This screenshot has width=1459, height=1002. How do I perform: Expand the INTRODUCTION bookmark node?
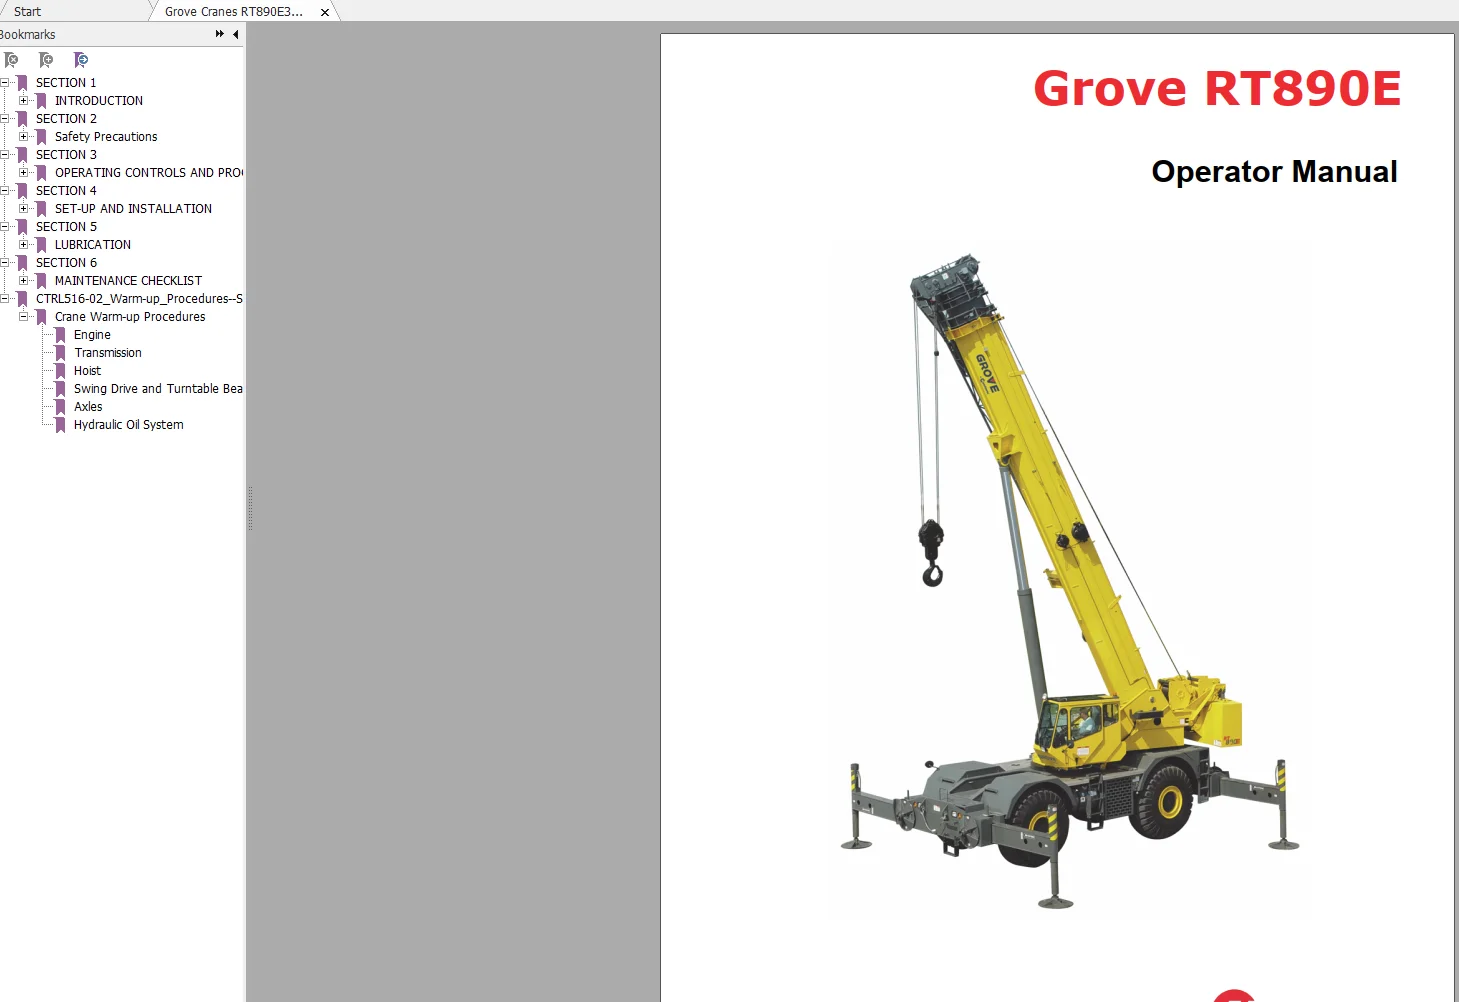[x=23, y=101]
